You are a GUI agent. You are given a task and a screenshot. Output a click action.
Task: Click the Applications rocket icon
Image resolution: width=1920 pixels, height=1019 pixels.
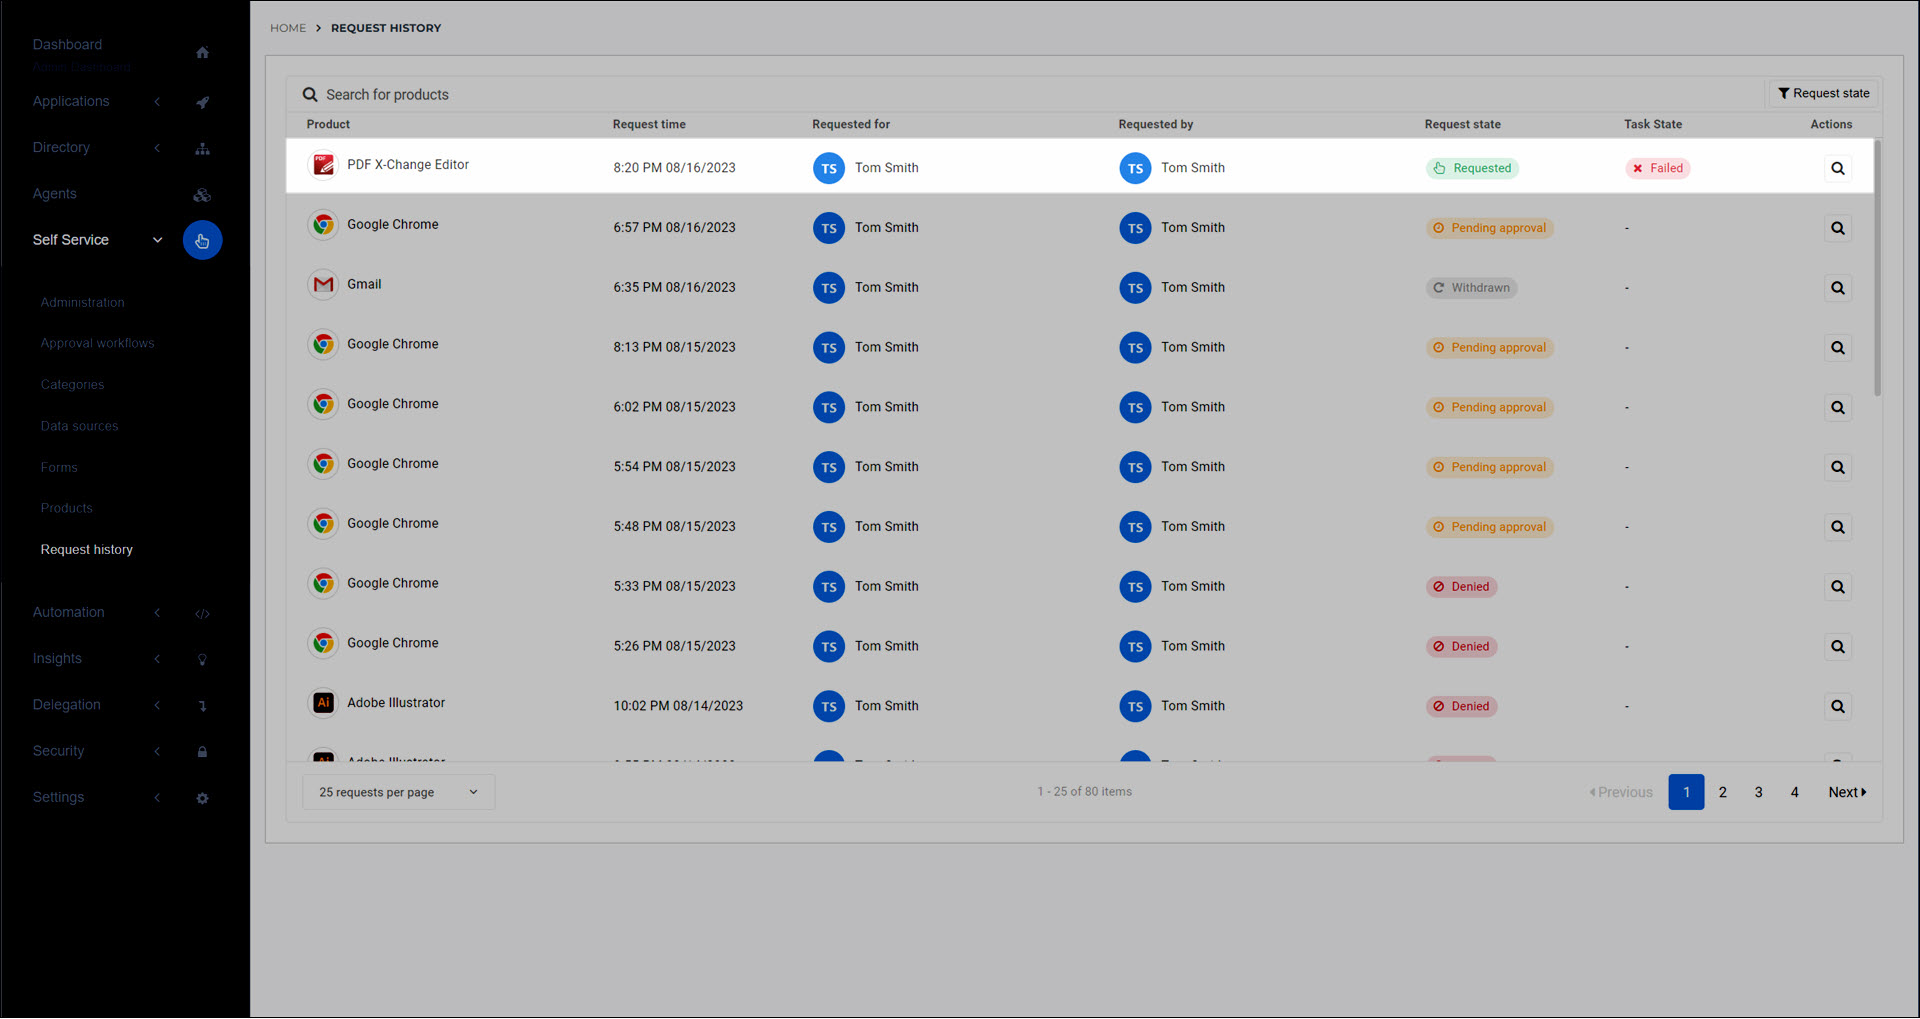[202, 102]
